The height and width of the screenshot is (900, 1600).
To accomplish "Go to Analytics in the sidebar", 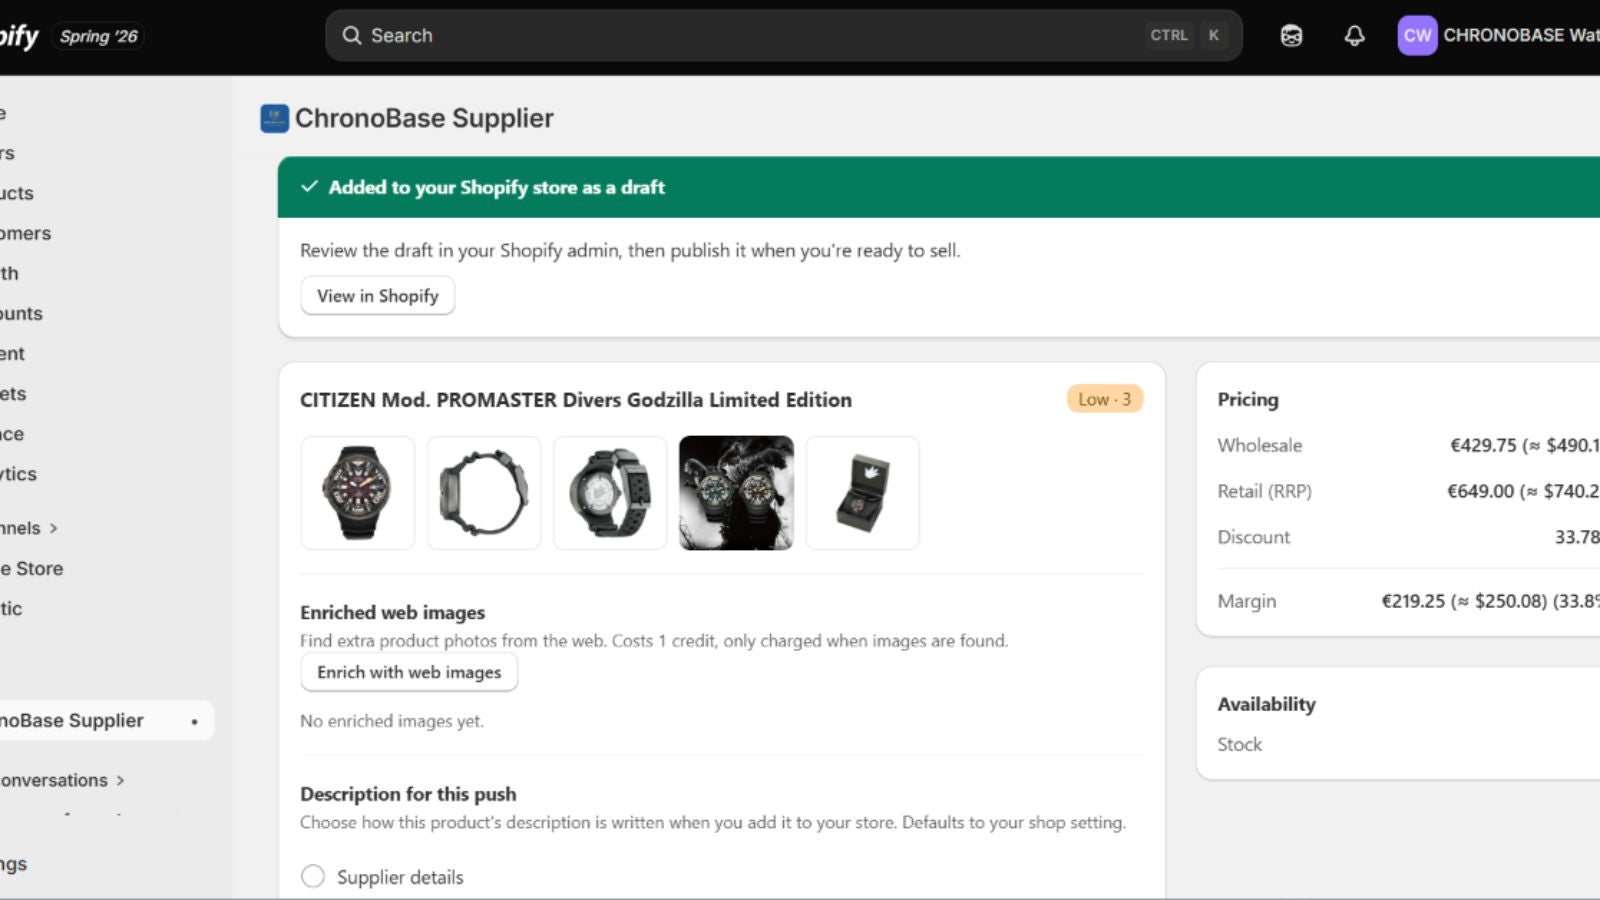I will 19,474.
